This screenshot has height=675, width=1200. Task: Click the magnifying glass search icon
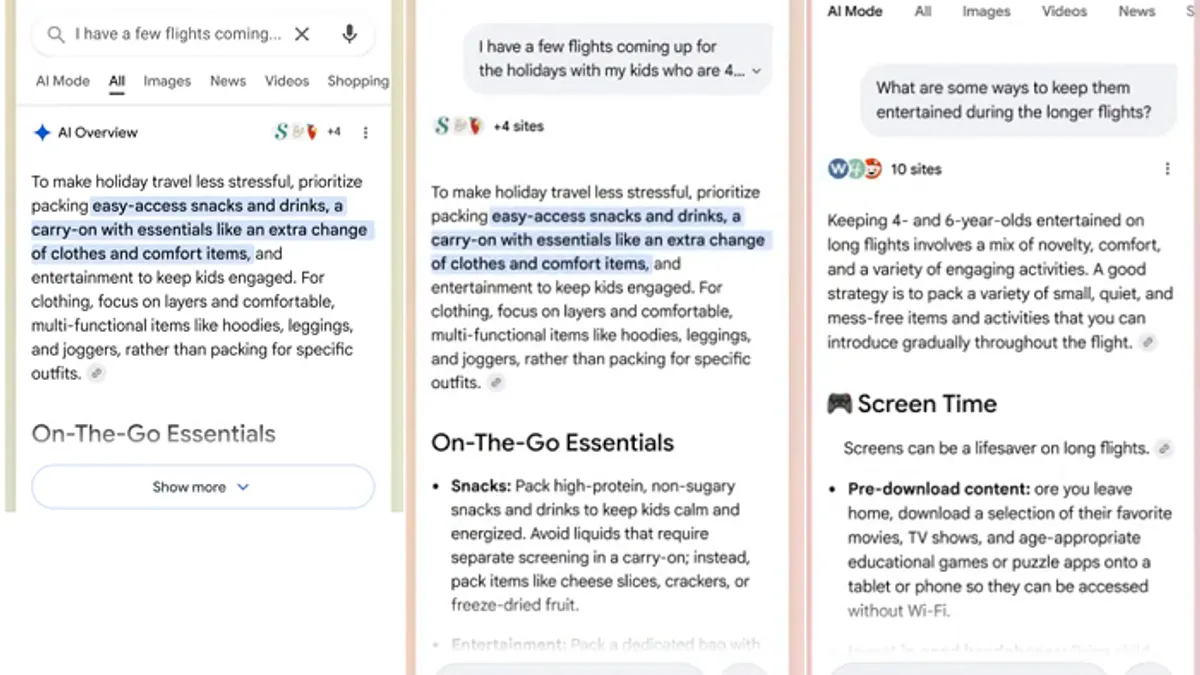point(55,33)
